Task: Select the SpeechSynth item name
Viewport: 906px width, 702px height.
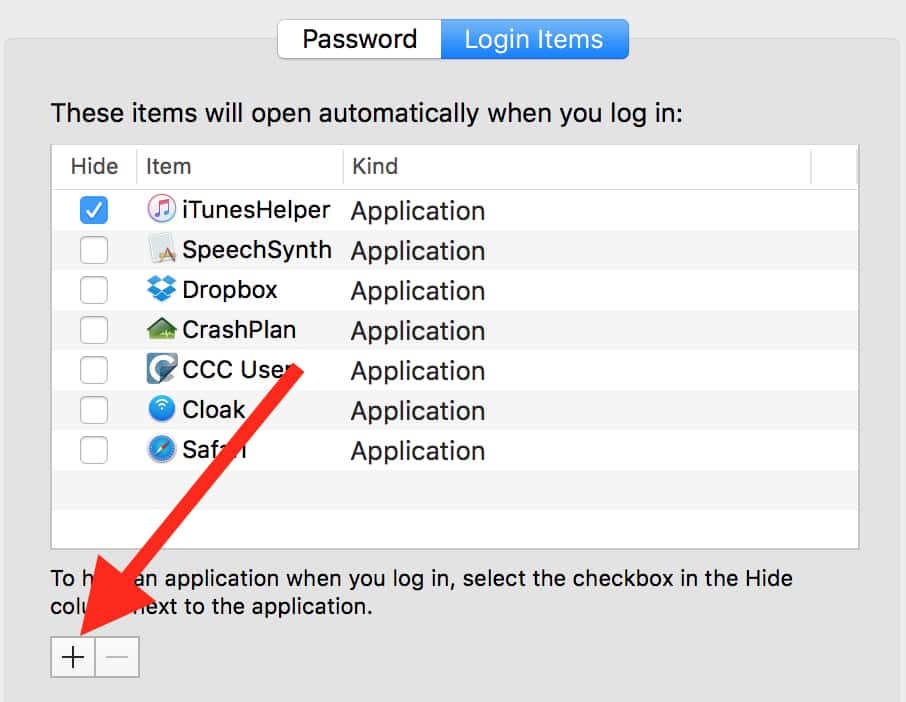Action: [257, 250]
